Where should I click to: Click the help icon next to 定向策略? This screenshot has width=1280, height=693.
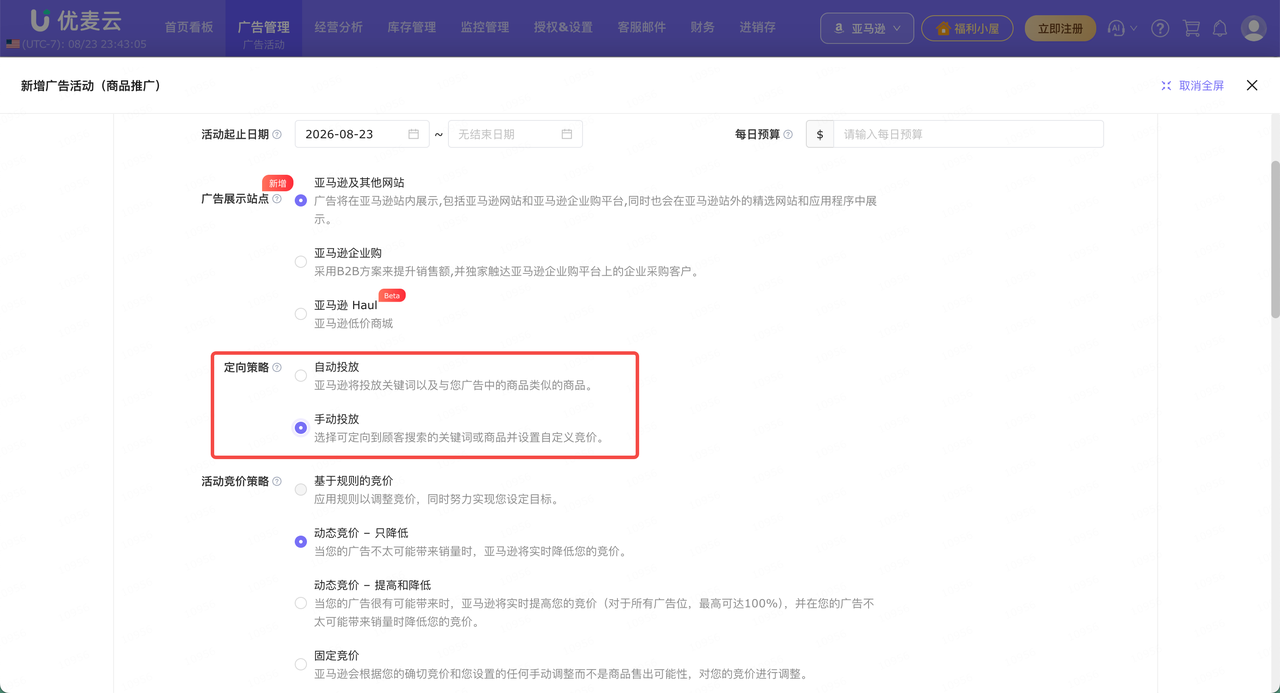[277, 367]
